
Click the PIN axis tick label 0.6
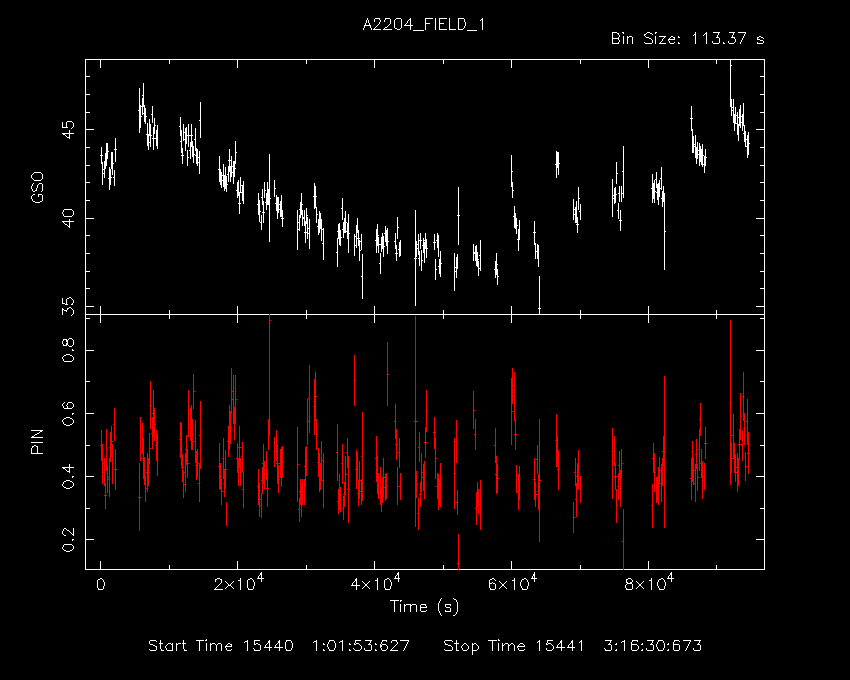pyautogui.click(x=68, y=413)
